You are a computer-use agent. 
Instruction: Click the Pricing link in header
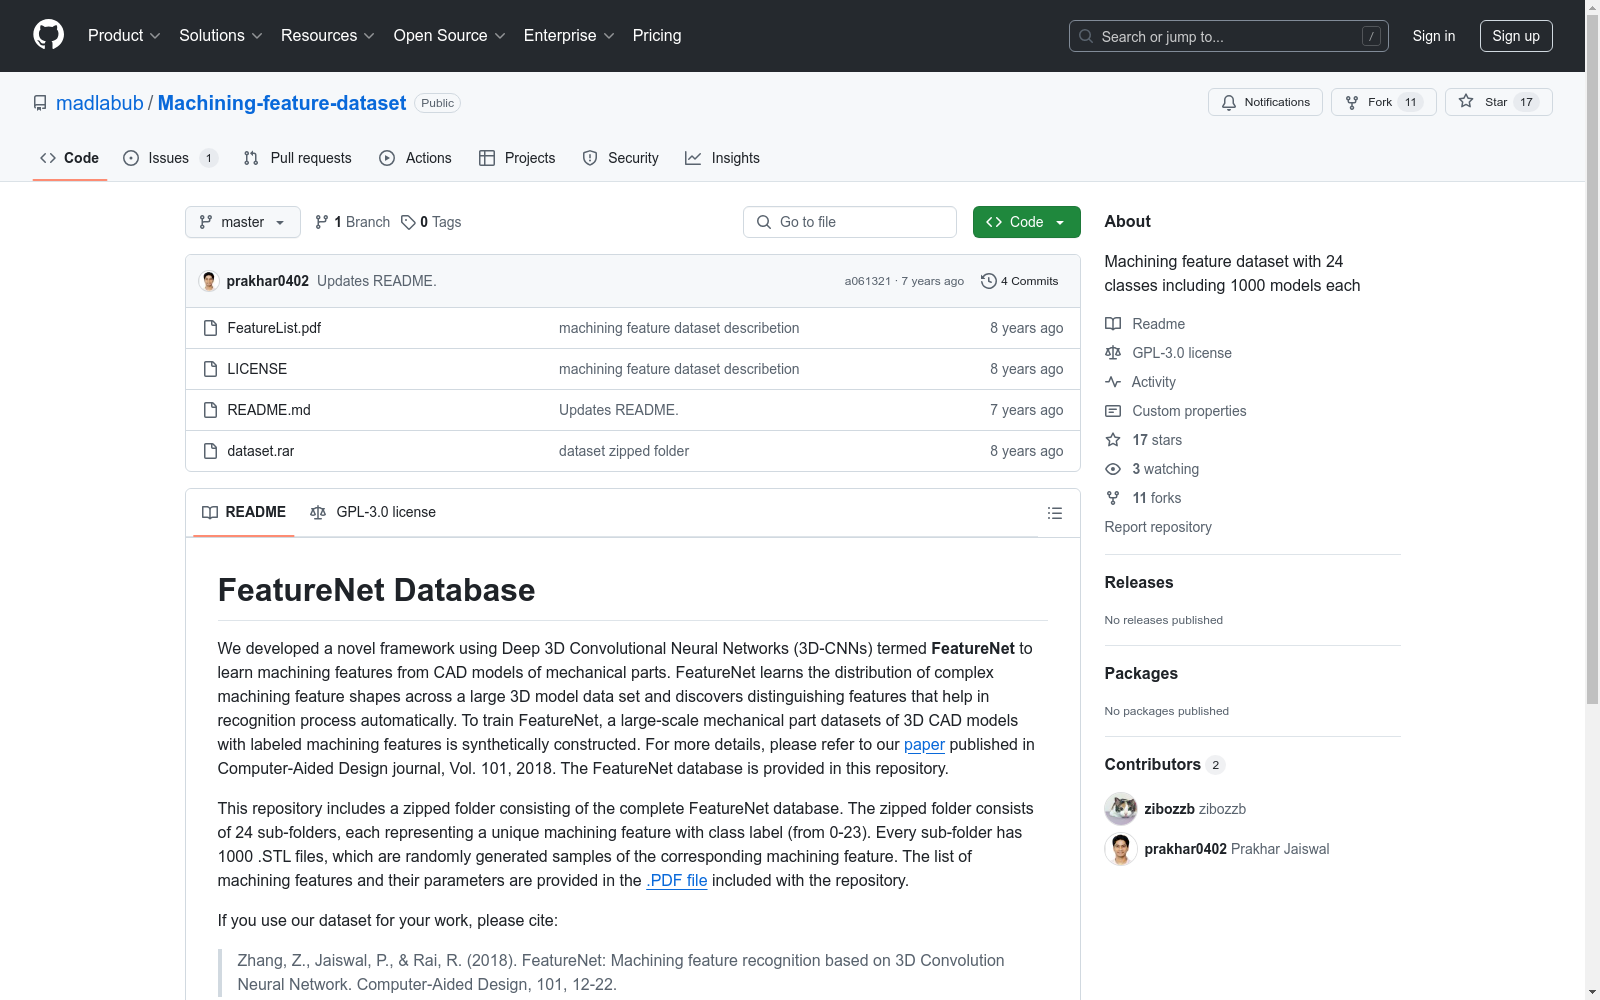(657, 36)
